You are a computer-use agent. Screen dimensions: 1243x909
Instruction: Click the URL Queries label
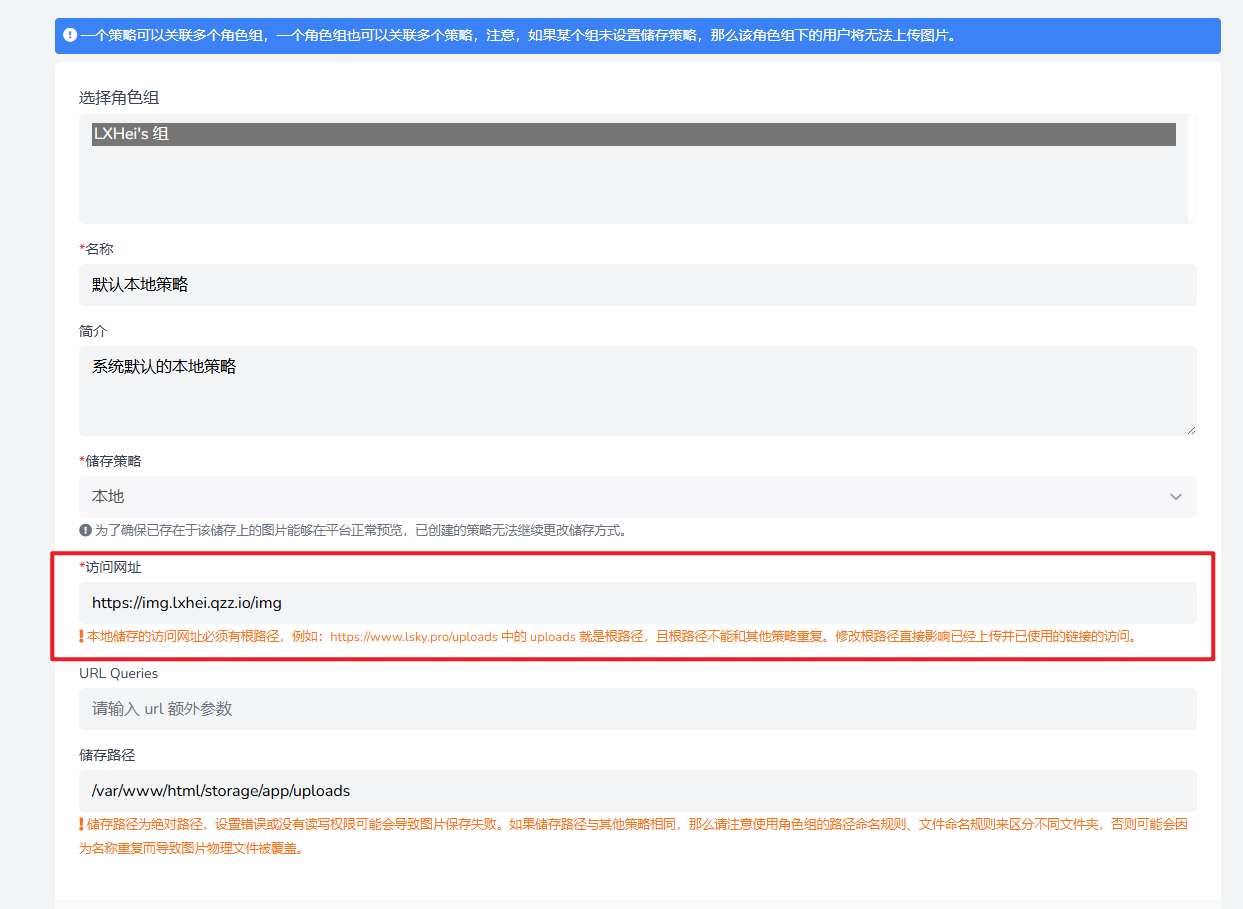118,673
